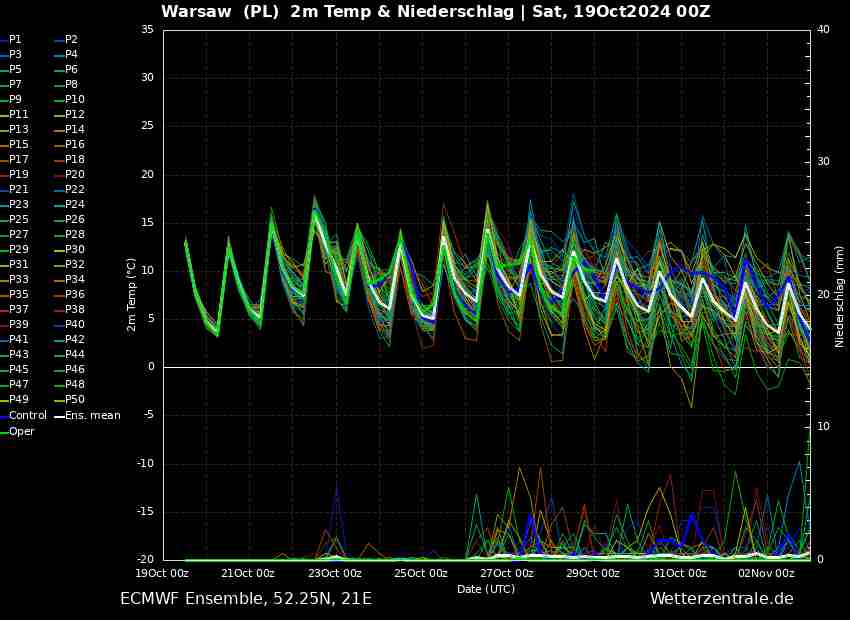Click the "2m Temp (°C)" axis title
This screenshot has height=620, width=850.
[131, 295]
